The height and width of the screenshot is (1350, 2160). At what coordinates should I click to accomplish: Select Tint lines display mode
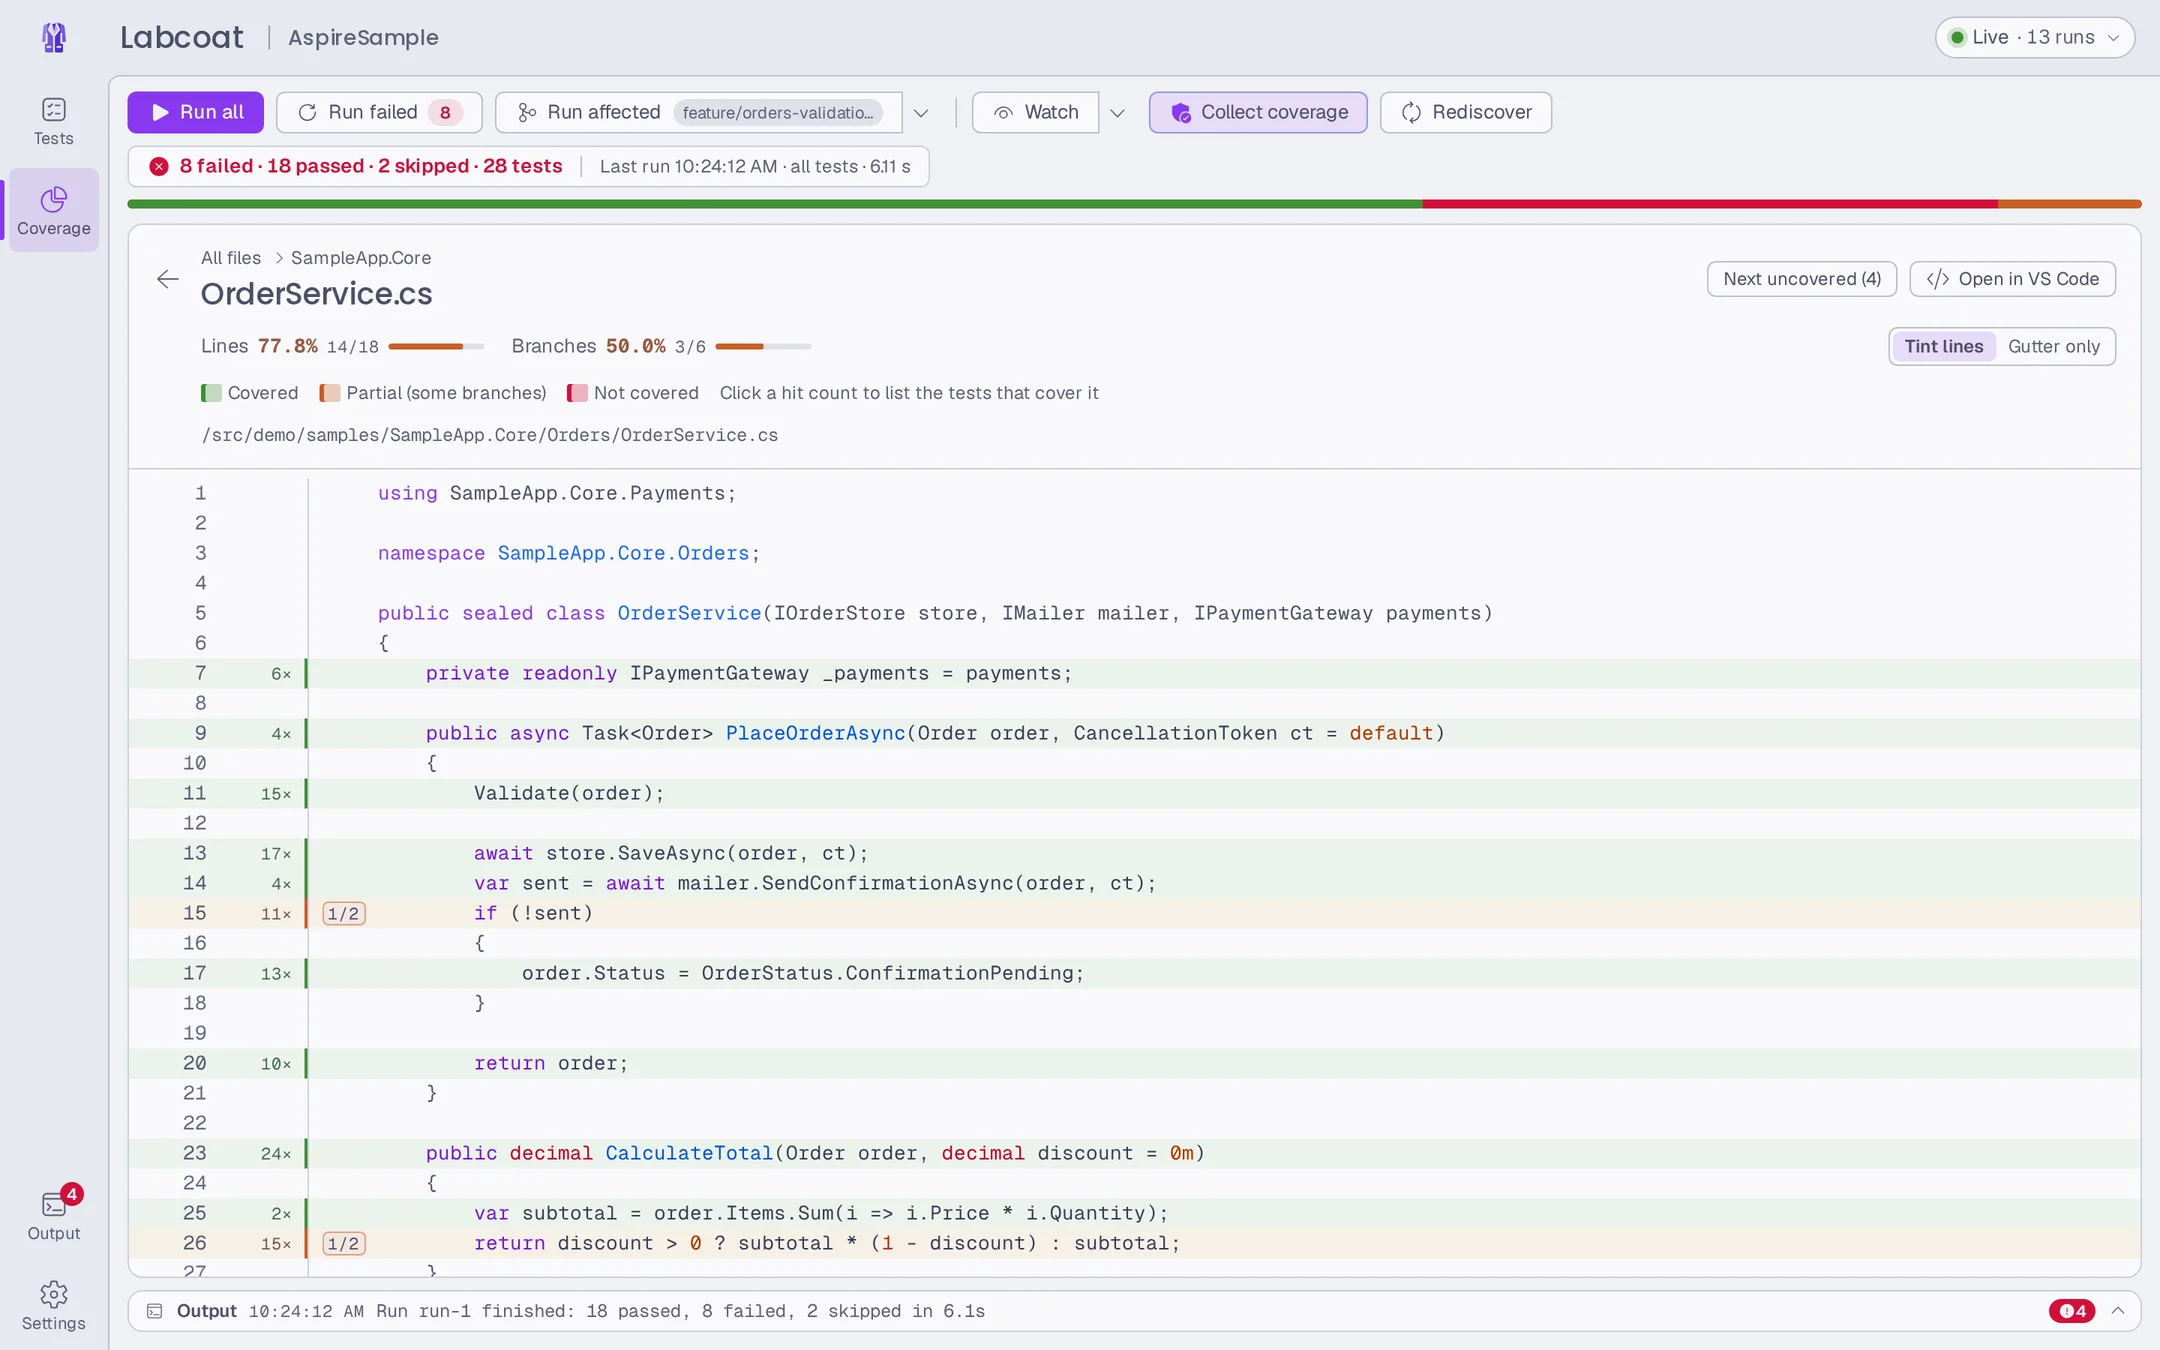coord(1943,346)
